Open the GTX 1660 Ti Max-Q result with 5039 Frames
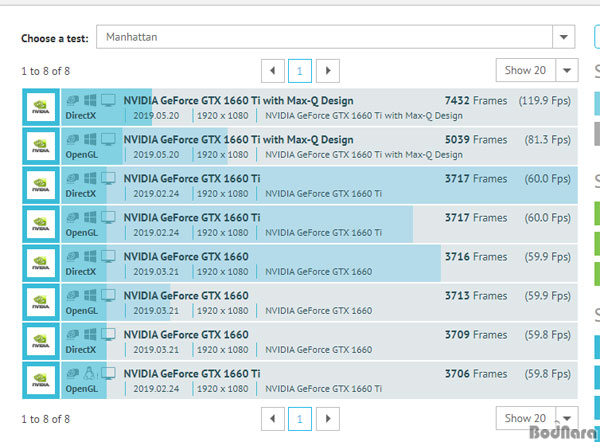 click(x=238, y=140)
